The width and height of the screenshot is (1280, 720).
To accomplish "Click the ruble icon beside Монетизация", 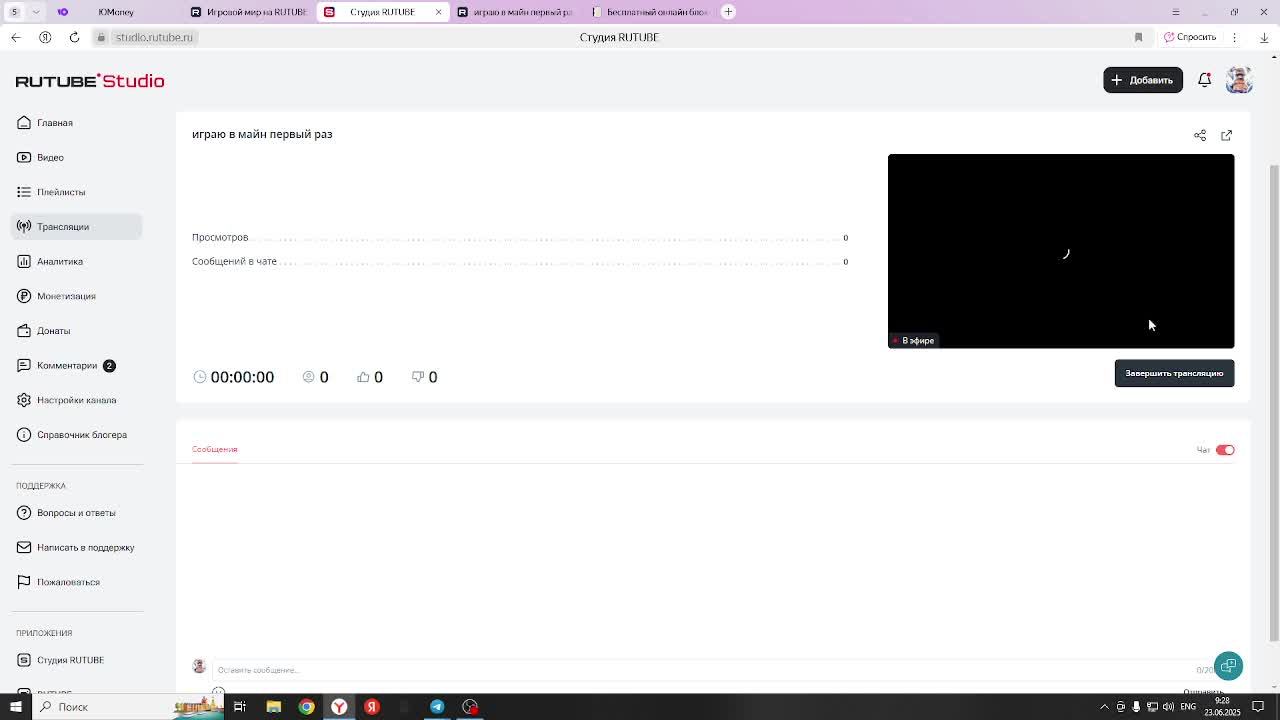I will point(24,296).
